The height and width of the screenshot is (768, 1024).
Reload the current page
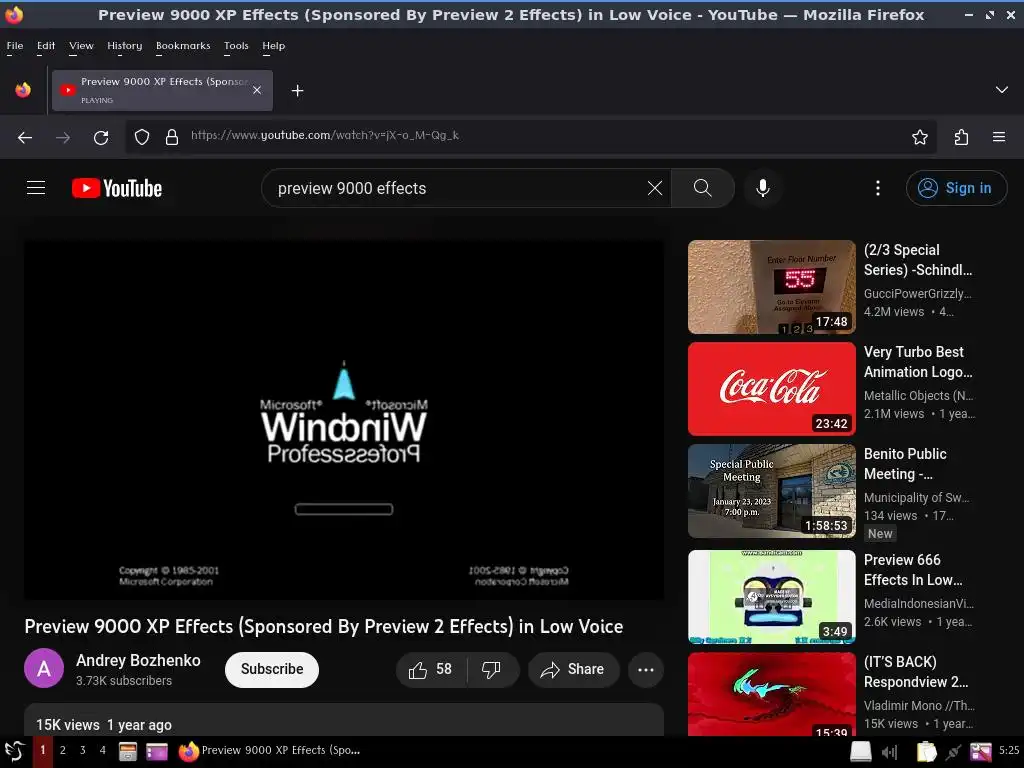(x=101, y=137)
